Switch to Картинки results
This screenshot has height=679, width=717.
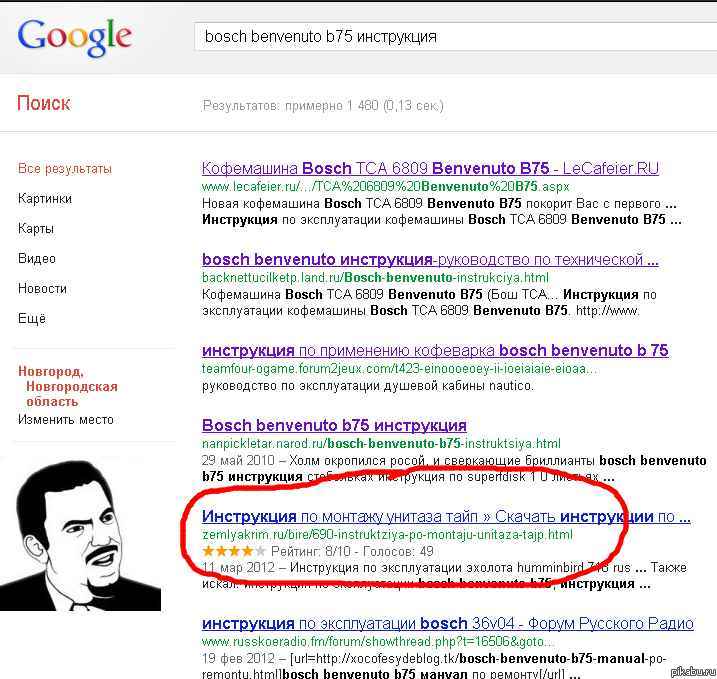coord(45,198)
